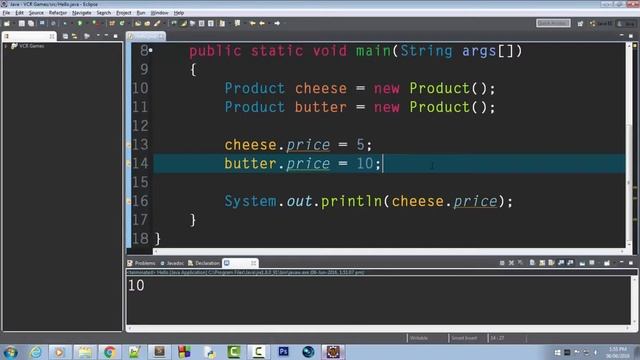This screenshot has height=360, width=640.
Task: Close the Console tab
Action: tap(253, 263)
